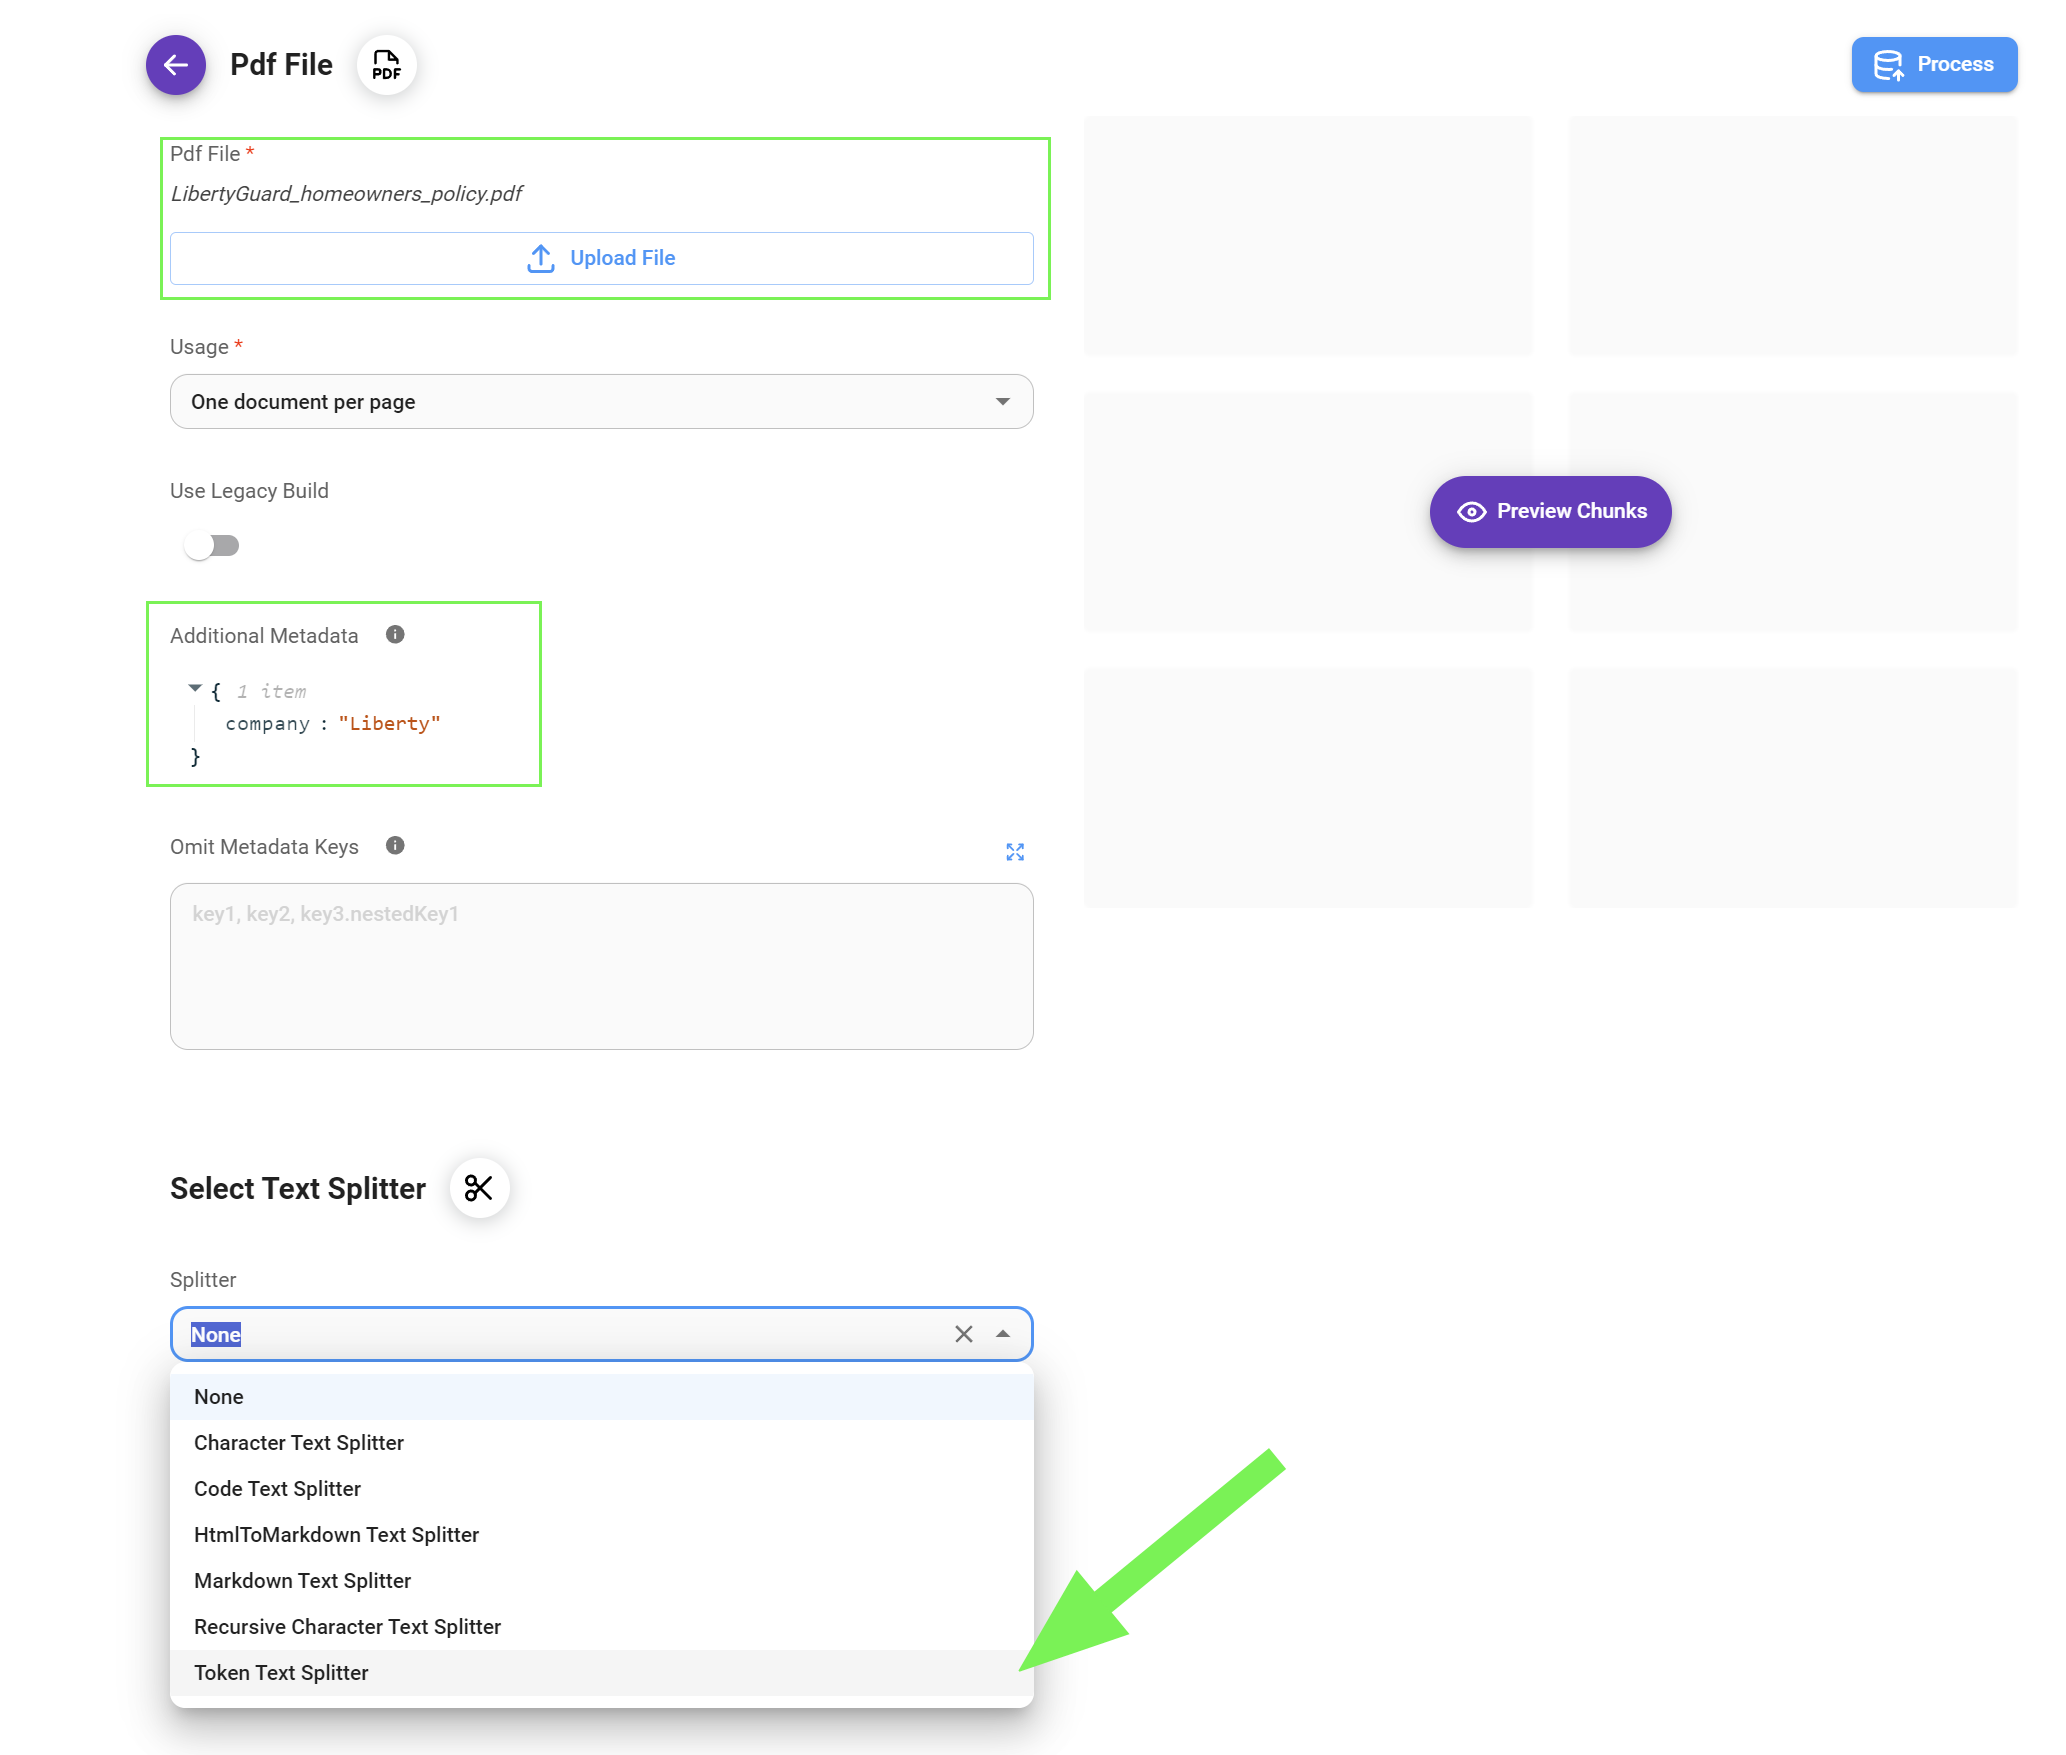
Task: Click the scissors icon beside Select Text Splitter
Action: click(479, 1188)
